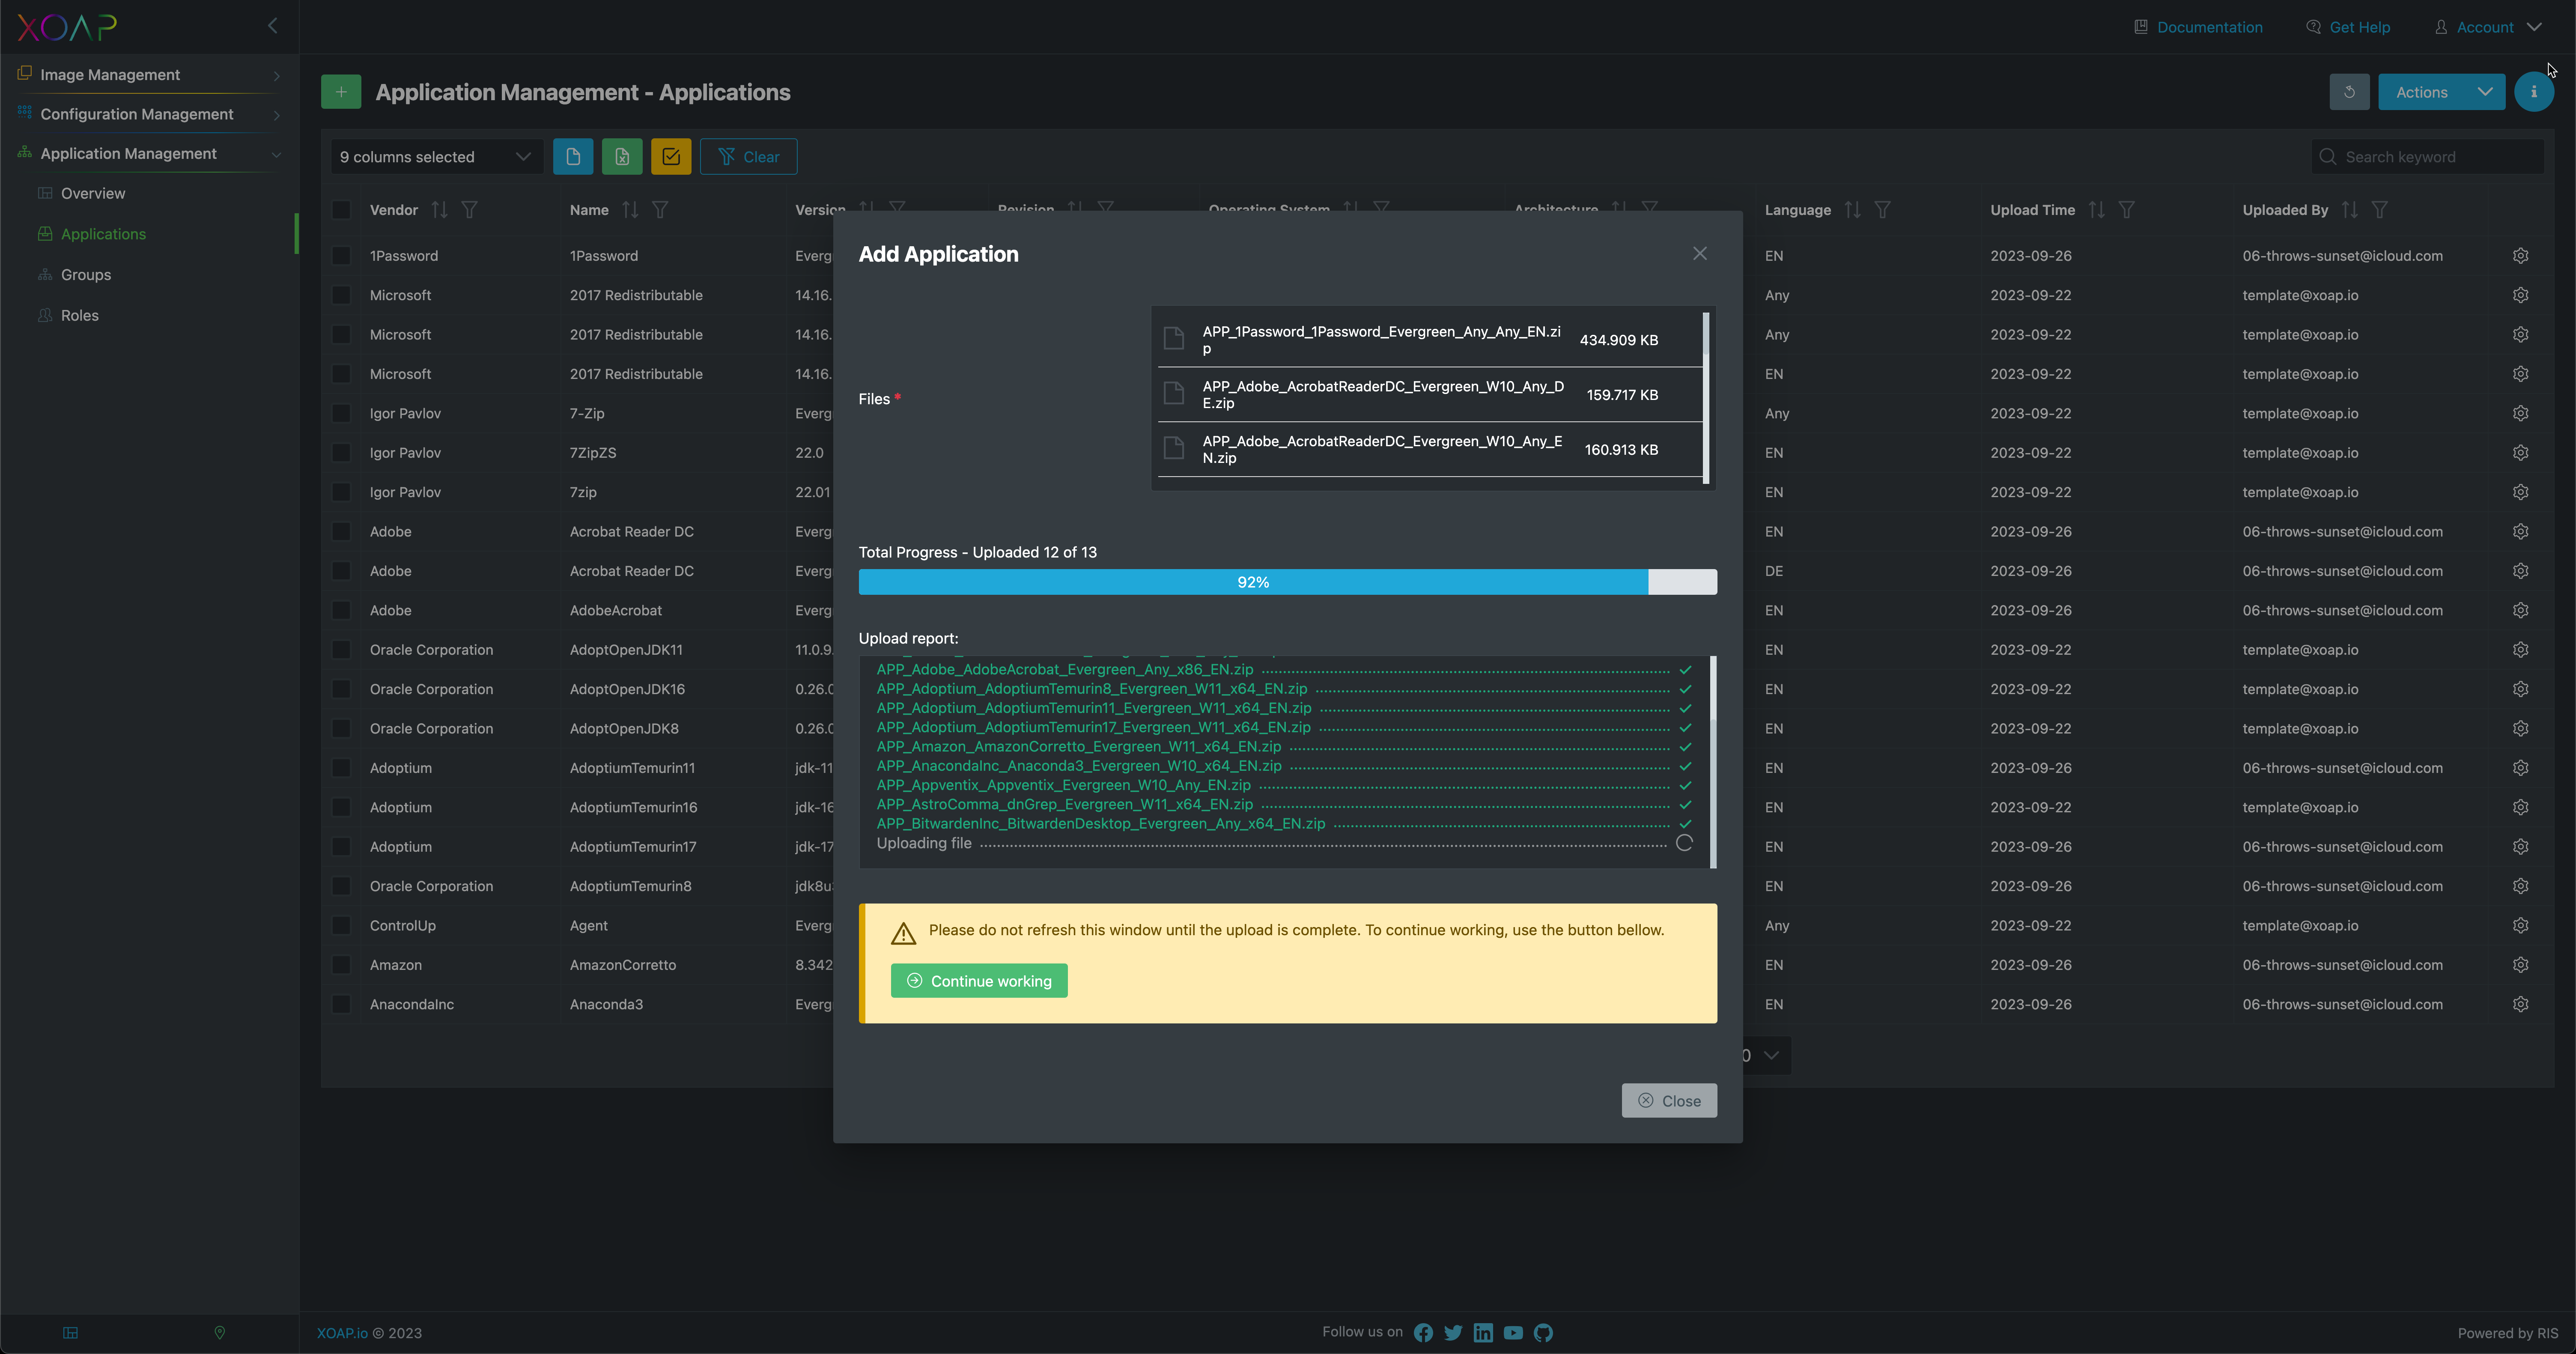Click the XOAP logo

point(66,27)
